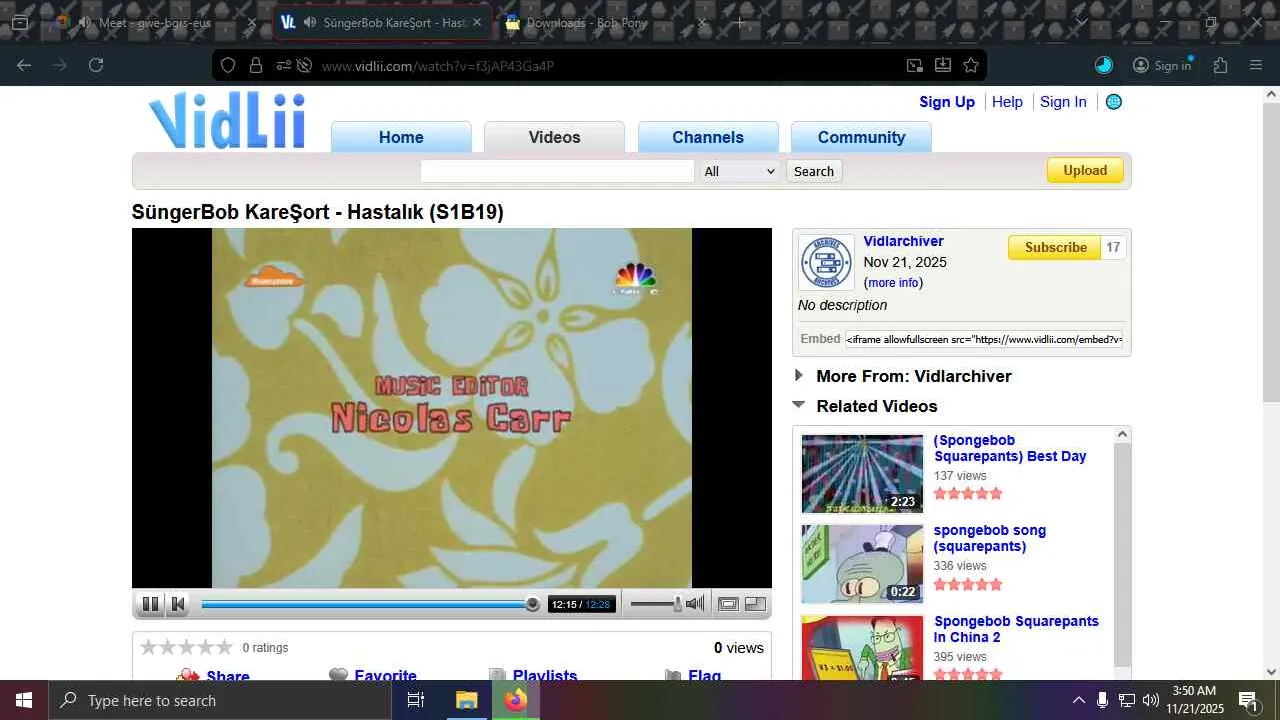Image resolution: width=1280 pixels, height=720 pixels.
Task: Open the Vidlarchiver channel avatar
Action: coord(826,262)
